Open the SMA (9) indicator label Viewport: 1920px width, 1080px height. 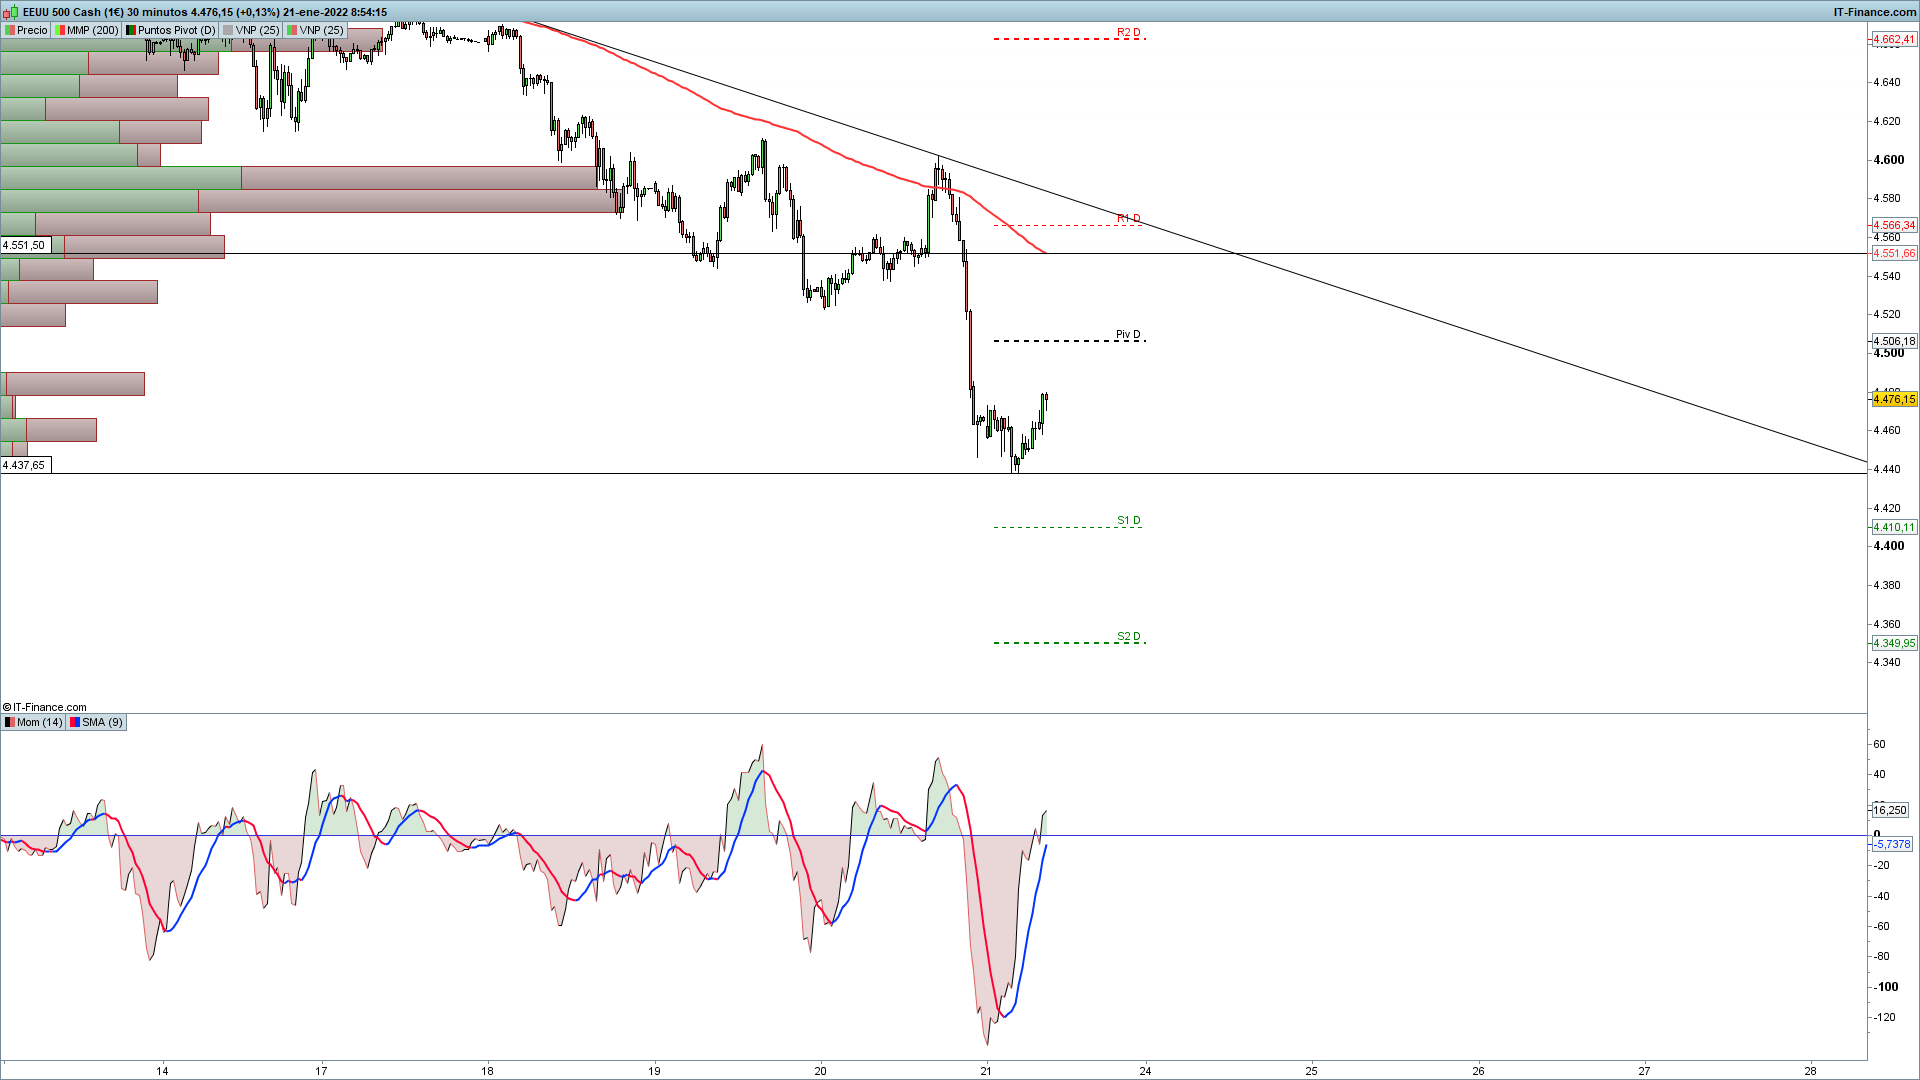[x=97, y=722]
